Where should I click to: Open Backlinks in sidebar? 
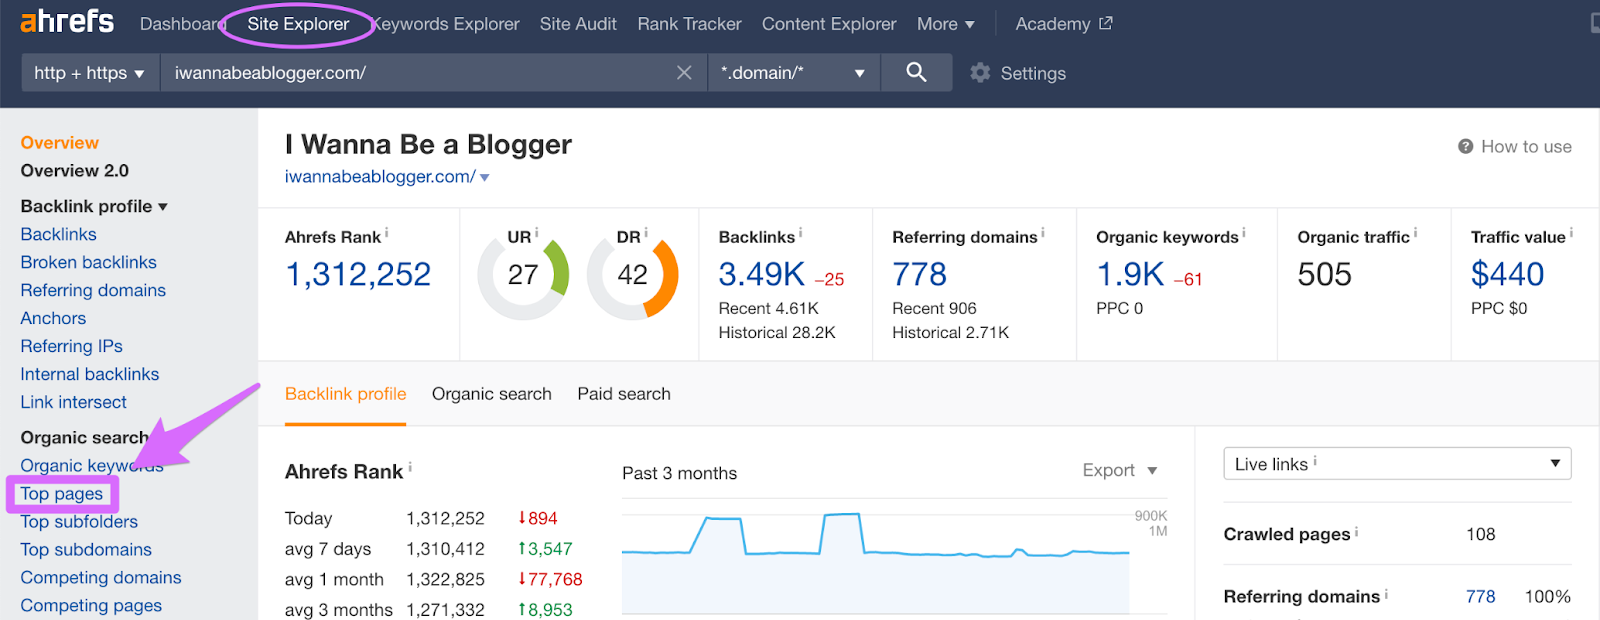[x=58, y=234]
